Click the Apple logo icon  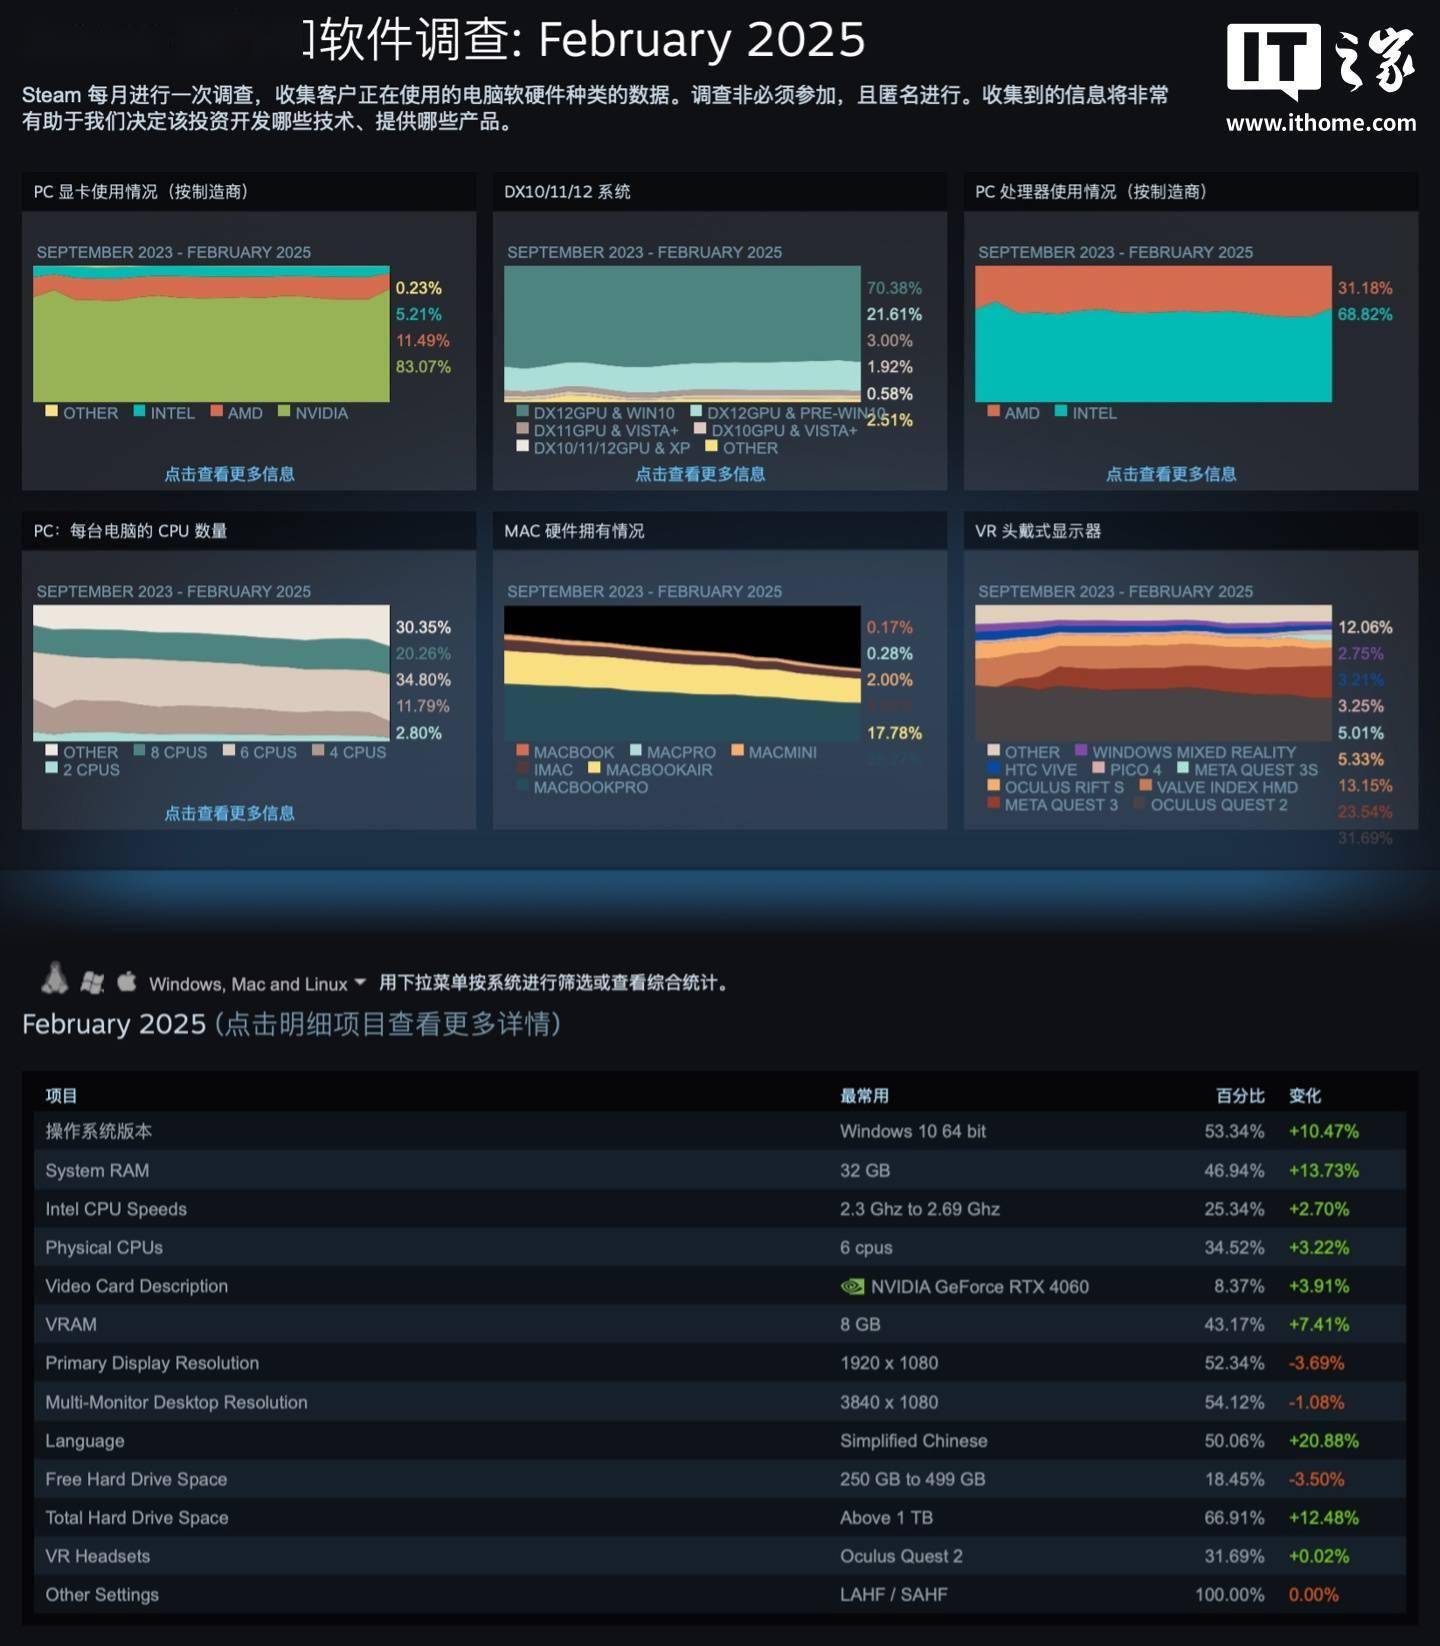(x=127, y=981)
